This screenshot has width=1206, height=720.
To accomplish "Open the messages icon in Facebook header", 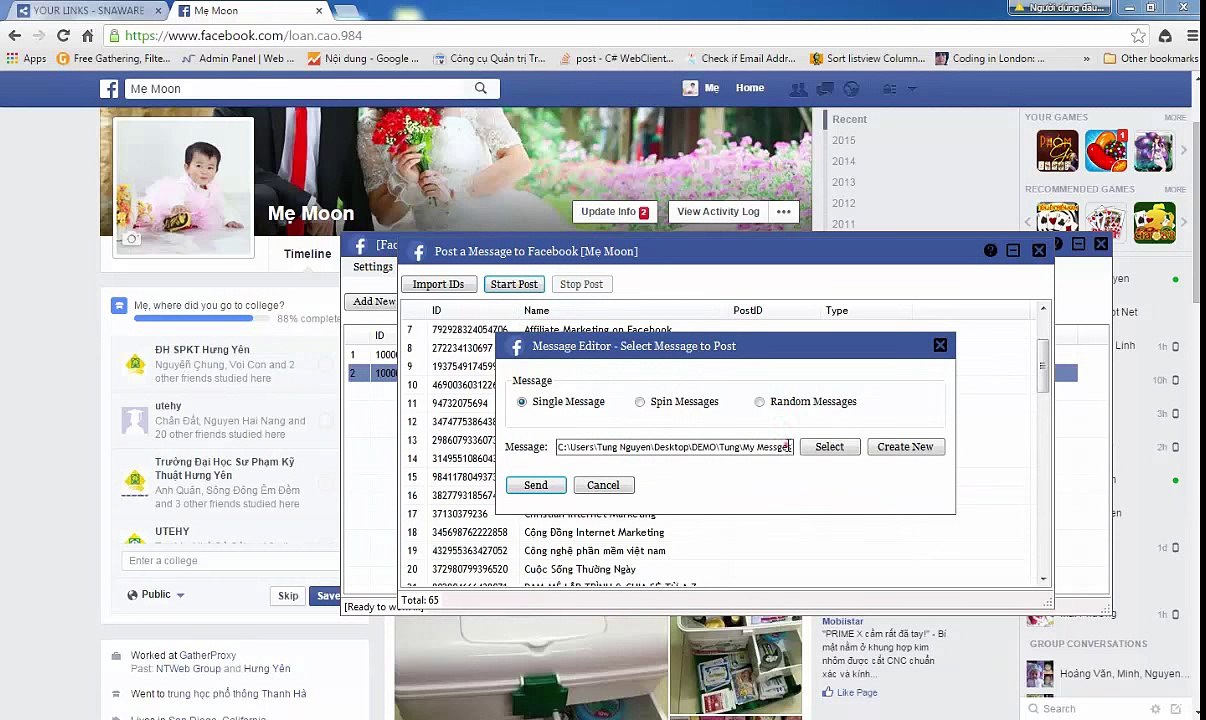I will pyautogui.click(x=825, y=88).
